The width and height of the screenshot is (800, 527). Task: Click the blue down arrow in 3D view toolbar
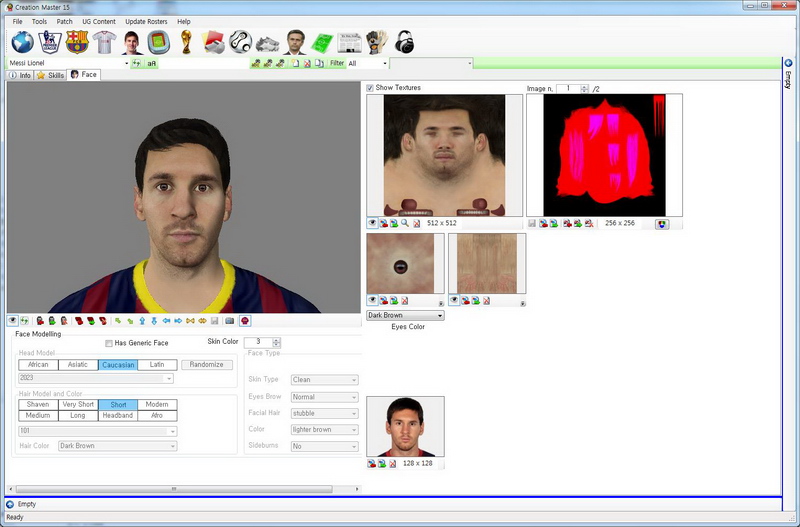click(154, 321)
